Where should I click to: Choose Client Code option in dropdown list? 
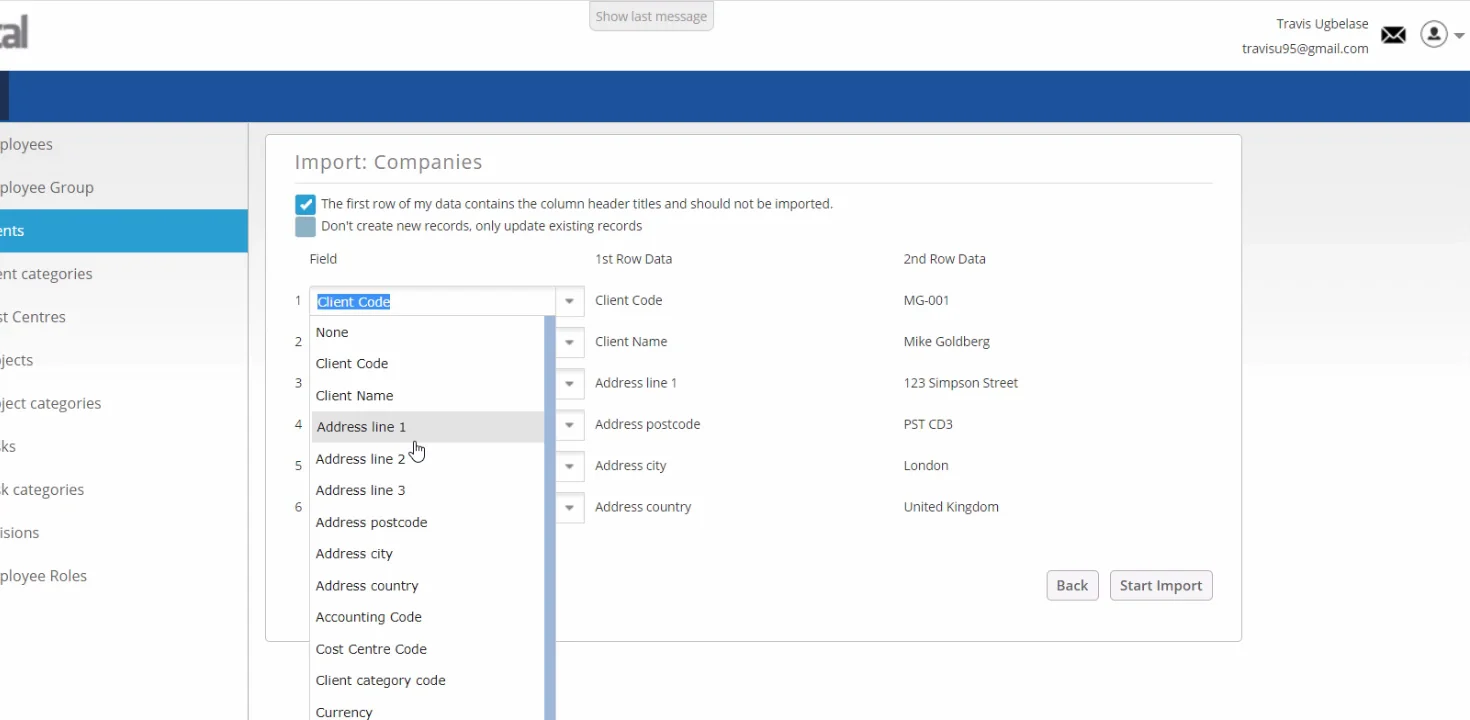pyautogui.click(x=427, y=364)
